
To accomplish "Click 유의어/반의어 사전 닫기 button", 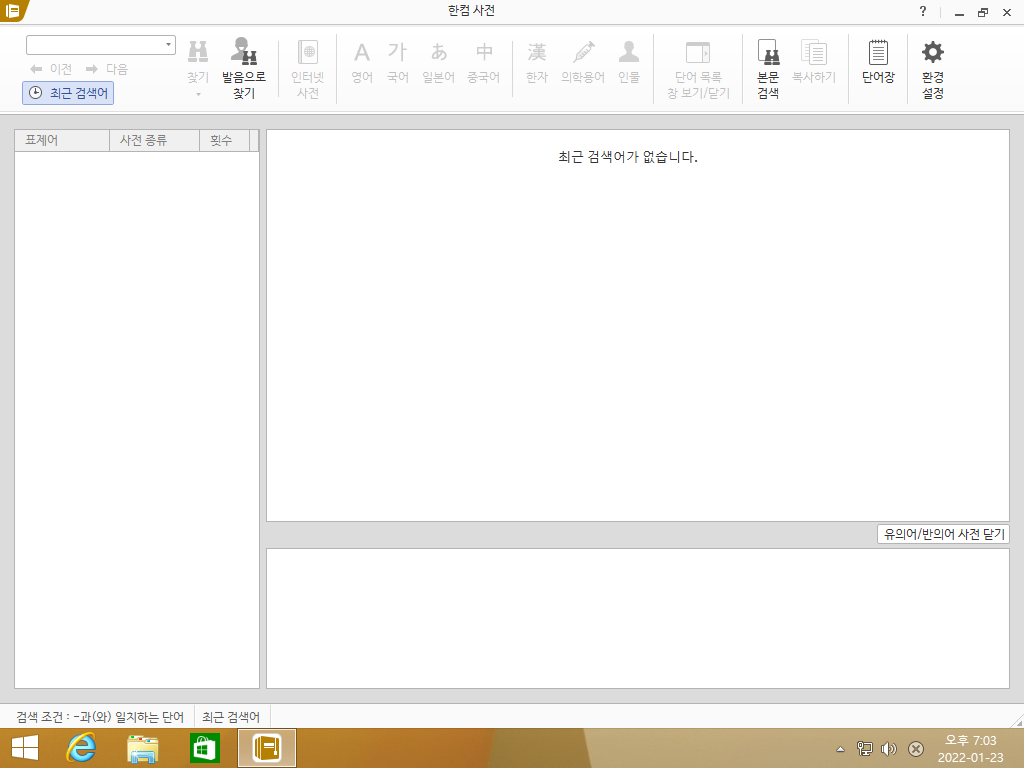I will click(x=944, y=534).
